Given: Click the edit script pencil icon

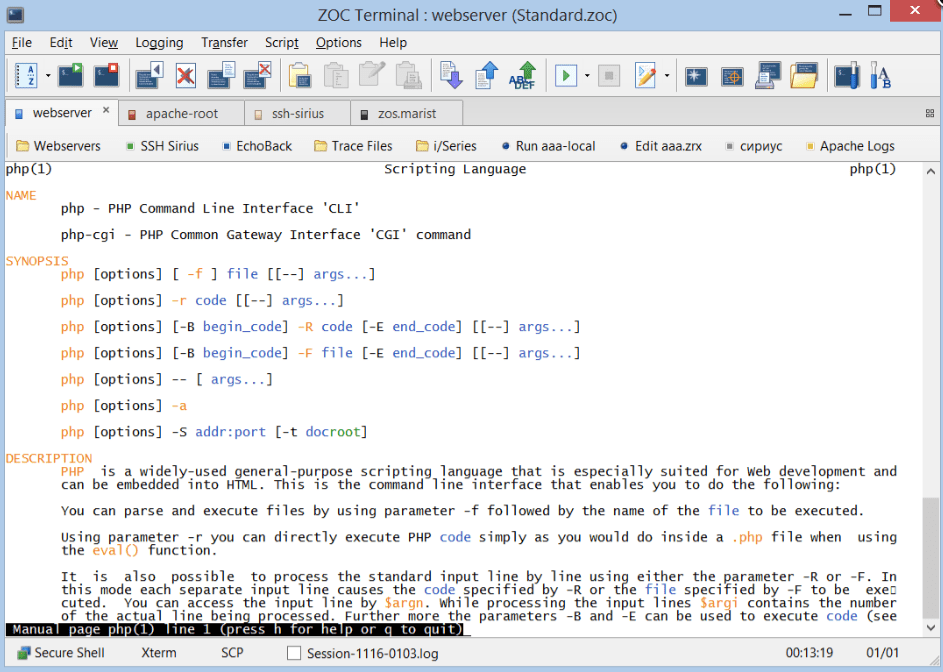Looking at the screenshot, I should click(x=645, y=76).
